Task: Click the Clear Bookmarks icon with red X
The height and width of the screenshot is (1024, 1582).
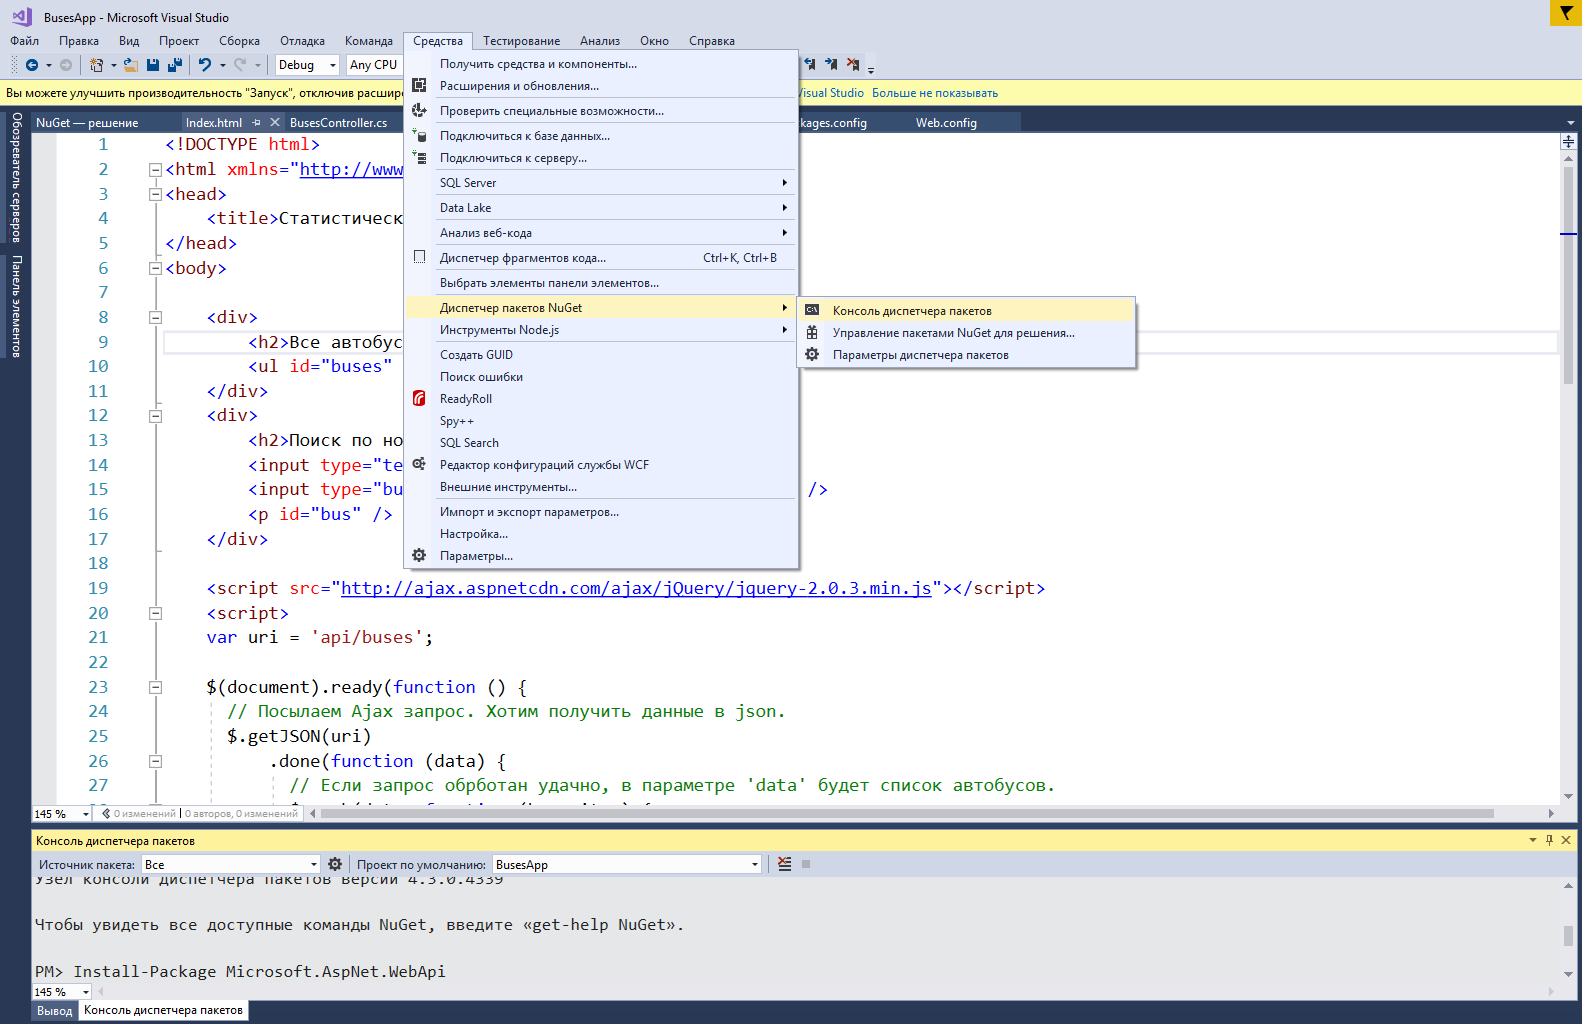Action: click(x=852, y=64)
